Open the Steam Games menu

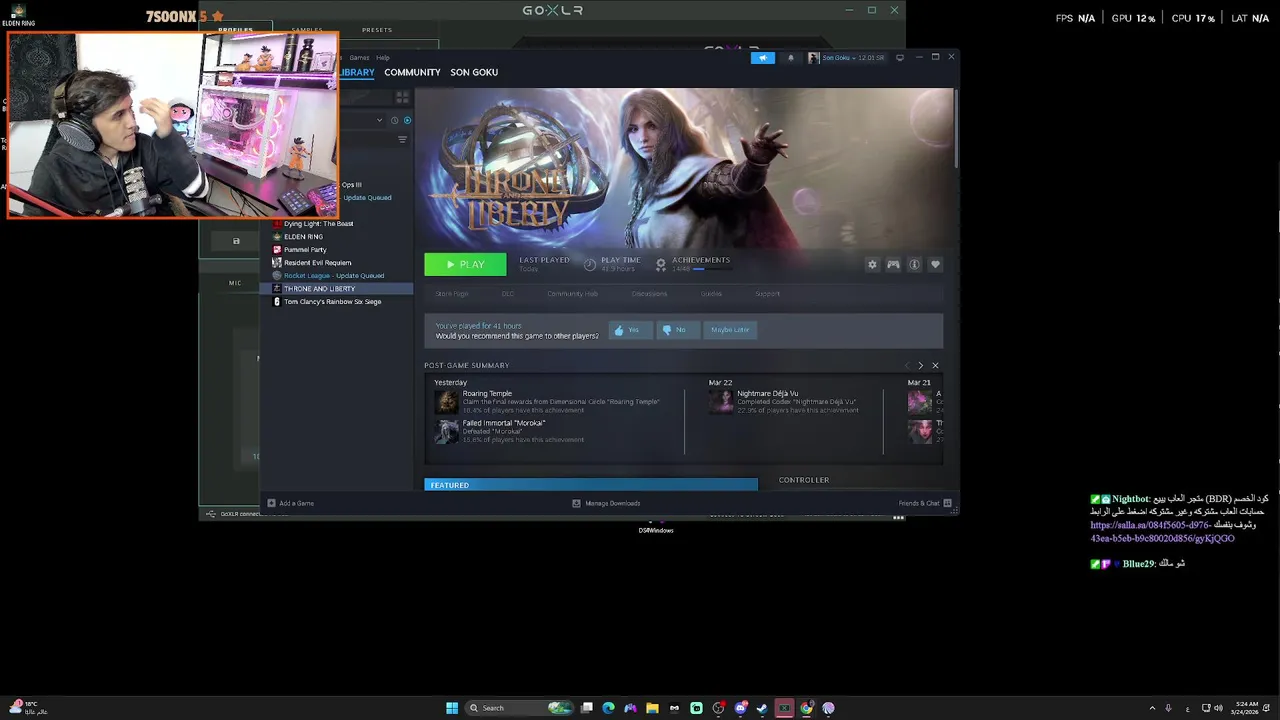click(x=359, y=57)
